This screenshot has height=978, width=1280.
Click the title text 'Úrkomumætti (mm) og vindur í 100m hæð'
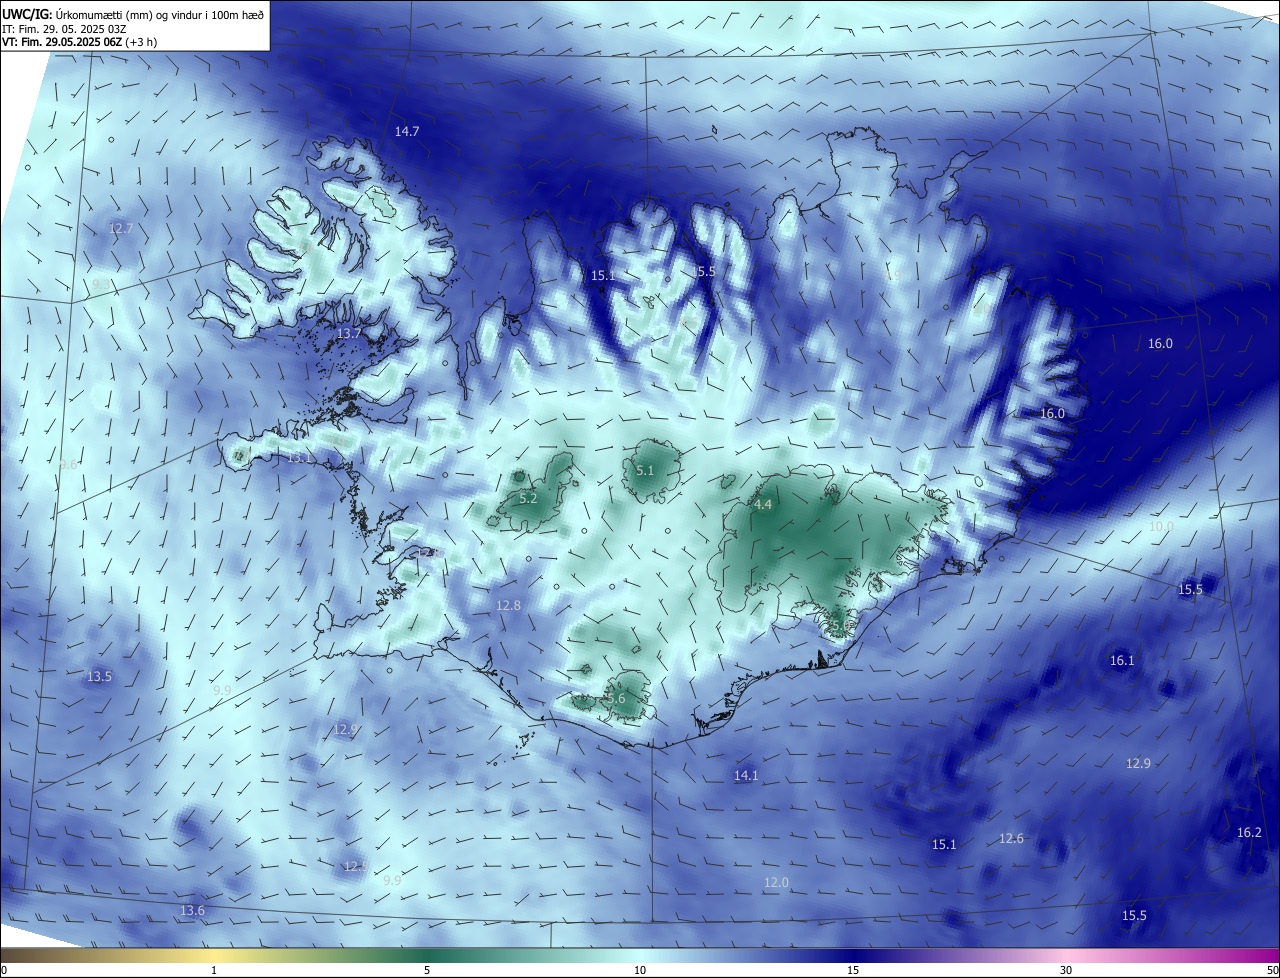[x=160, y=14]
